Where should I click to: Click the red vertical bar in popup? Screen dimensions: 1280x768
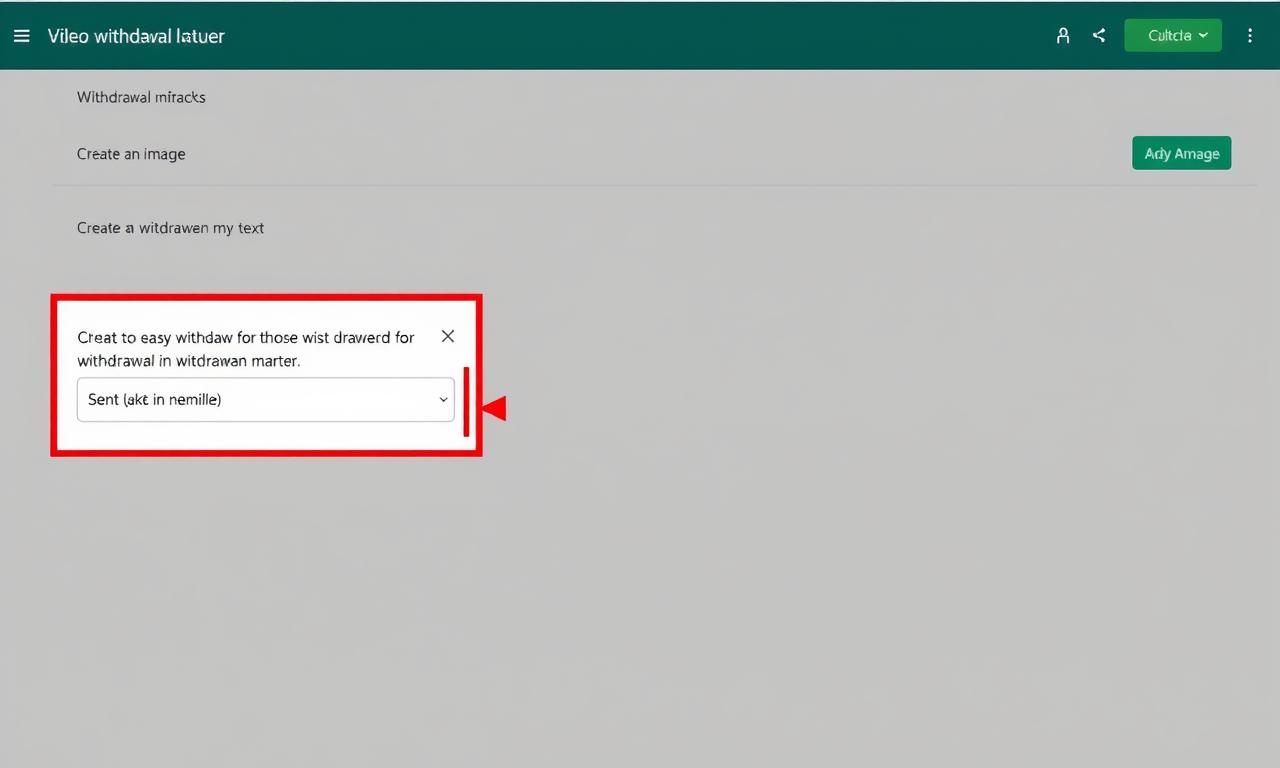[x=466, y=401]
